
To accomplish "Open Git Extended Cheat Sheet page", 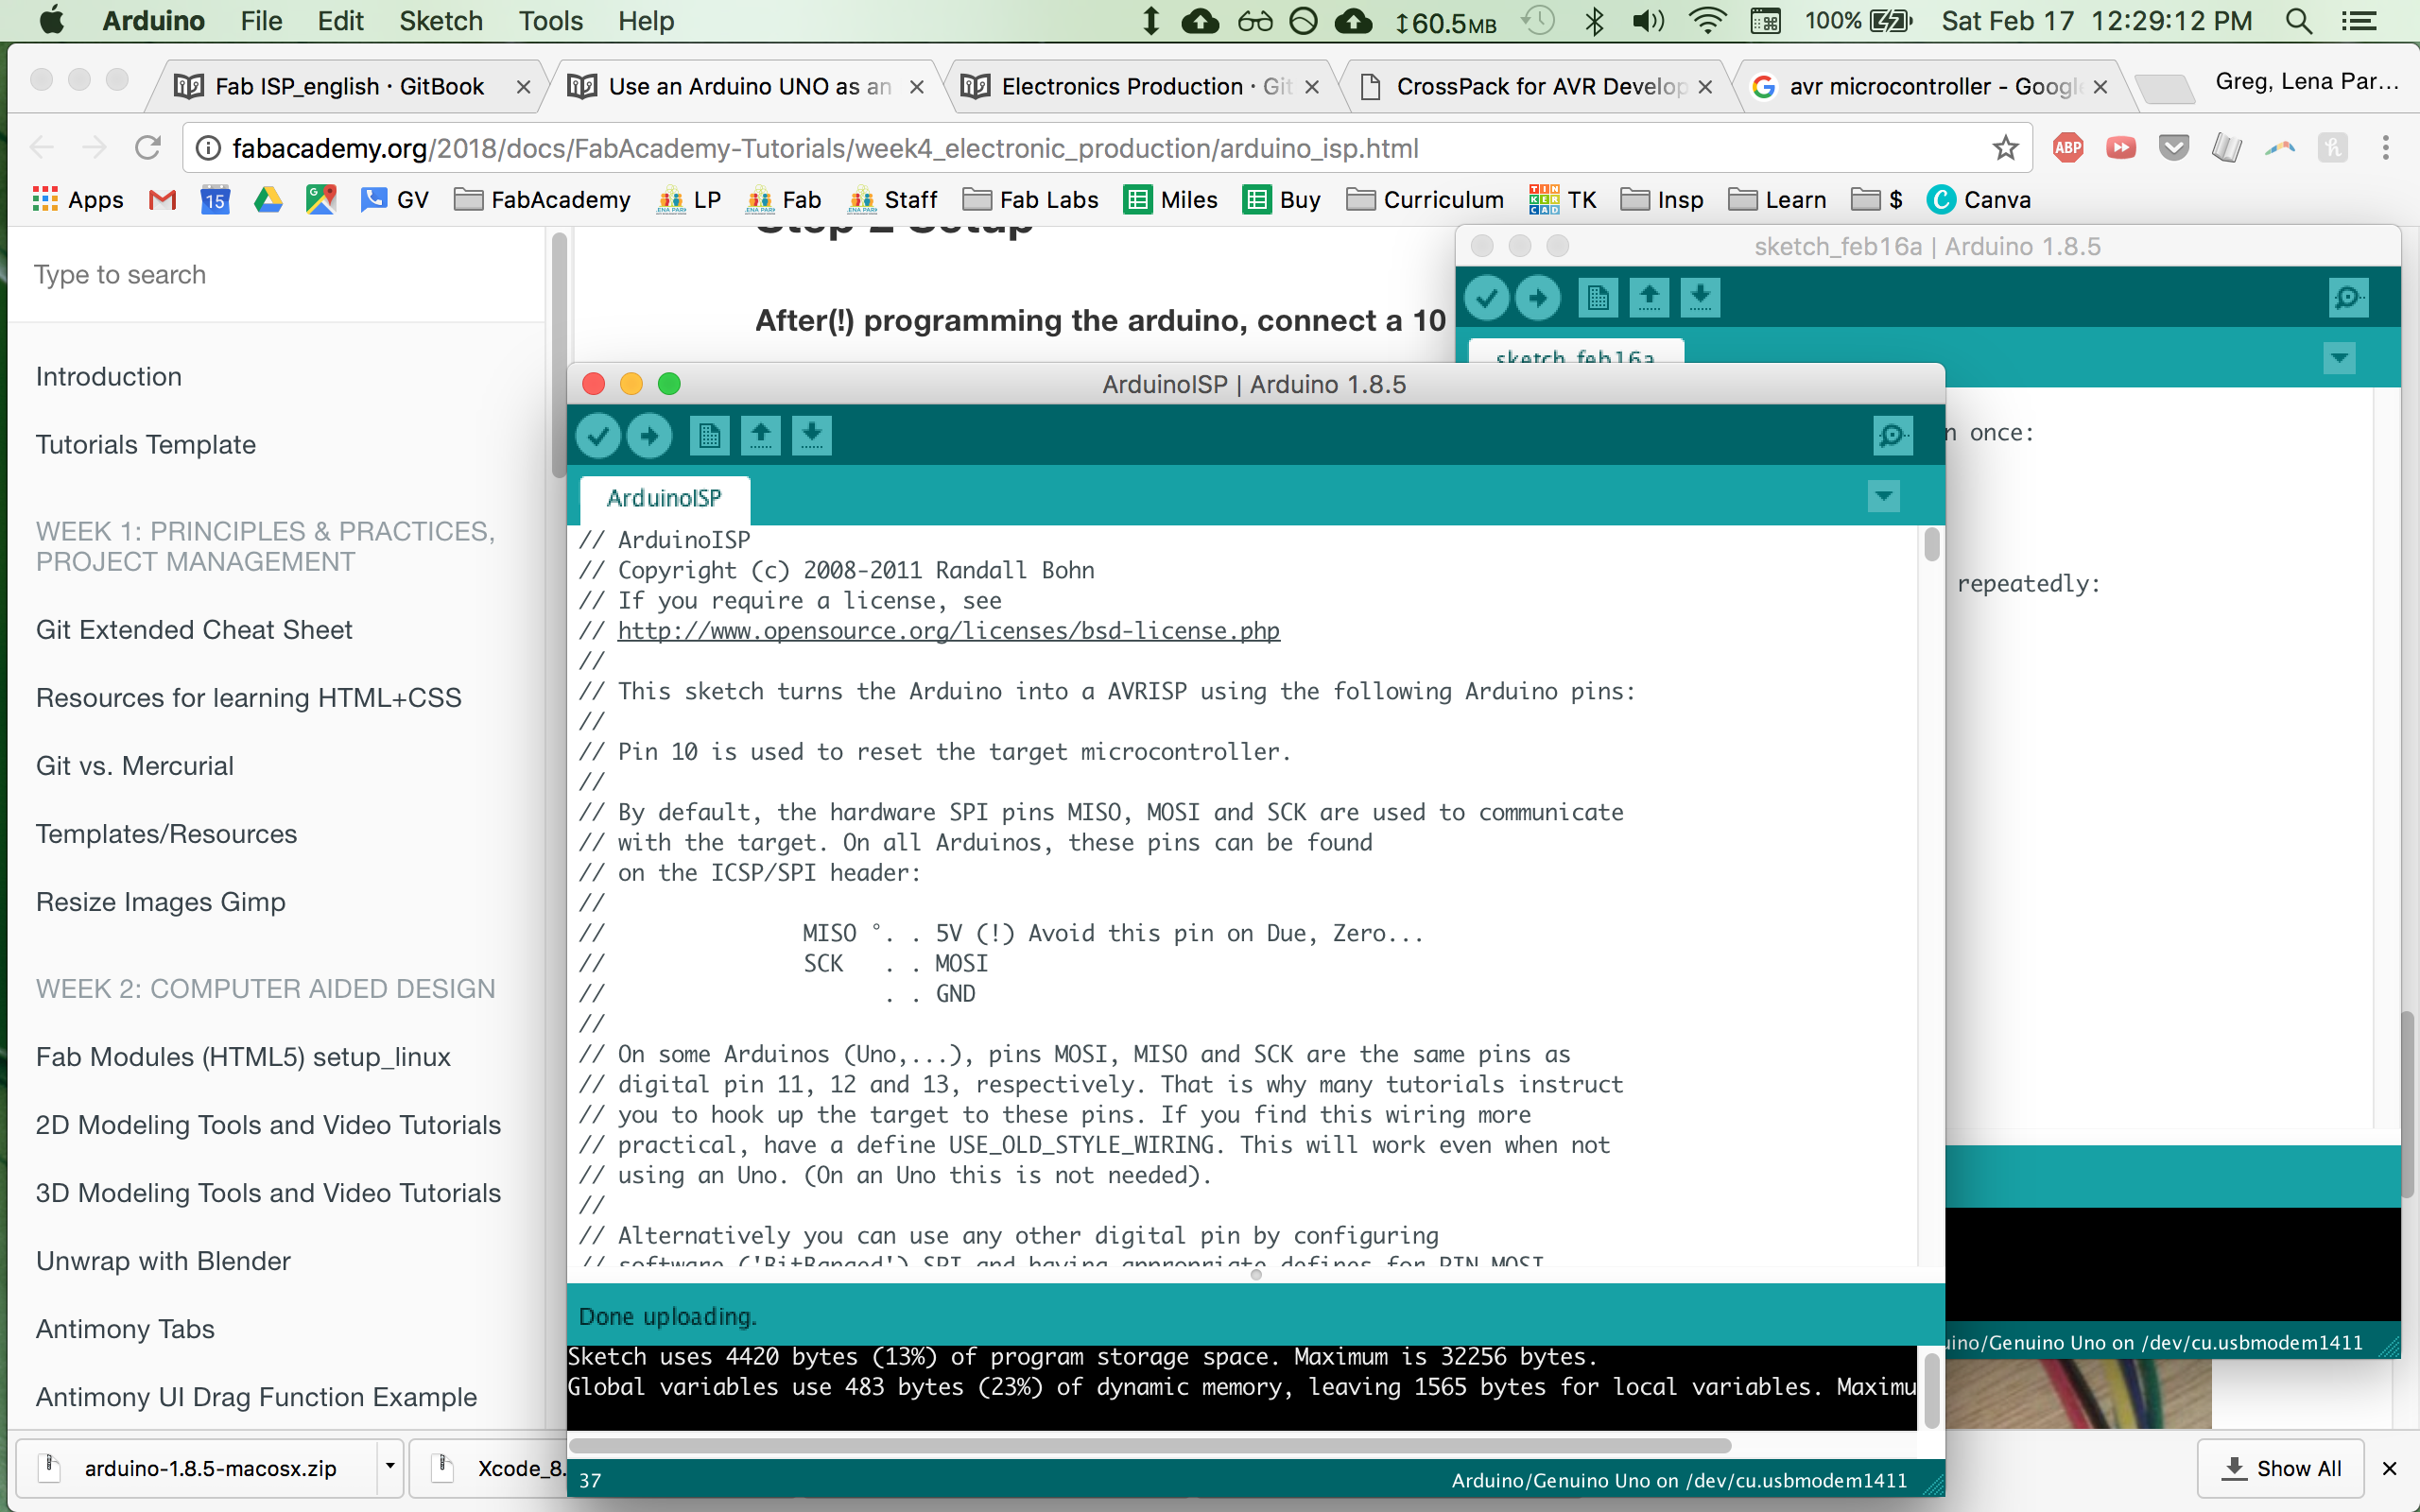I will click(194, 630).
